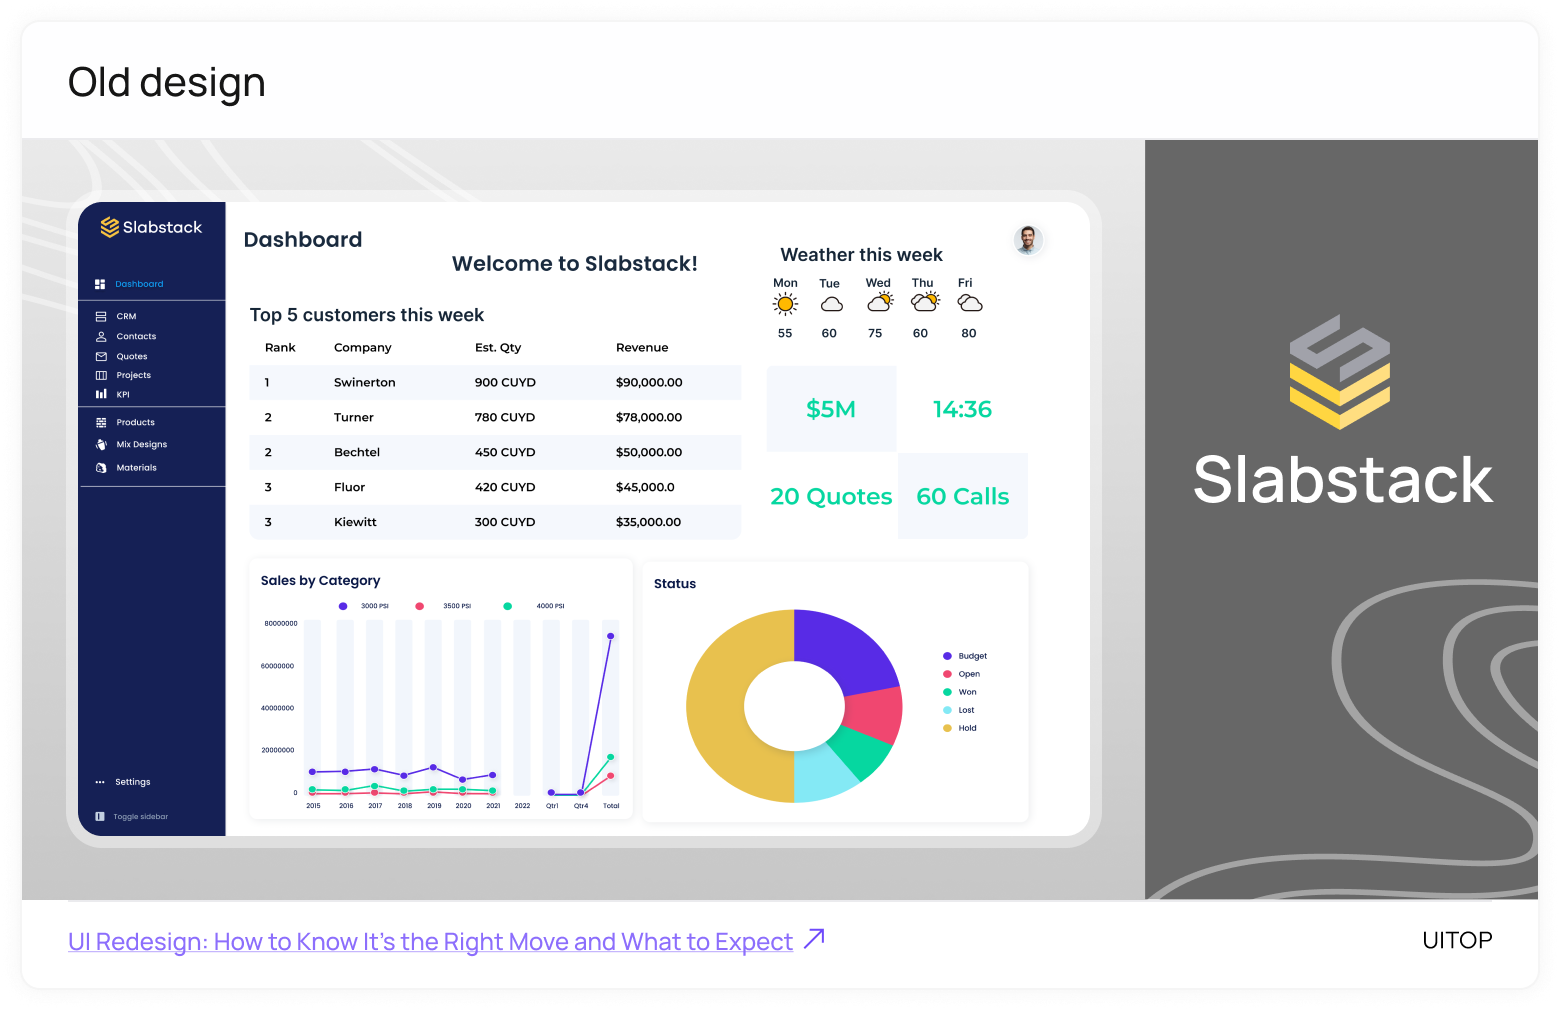Open the CRM menu item
1560x1010 pixels.
(x=126, y=316)
